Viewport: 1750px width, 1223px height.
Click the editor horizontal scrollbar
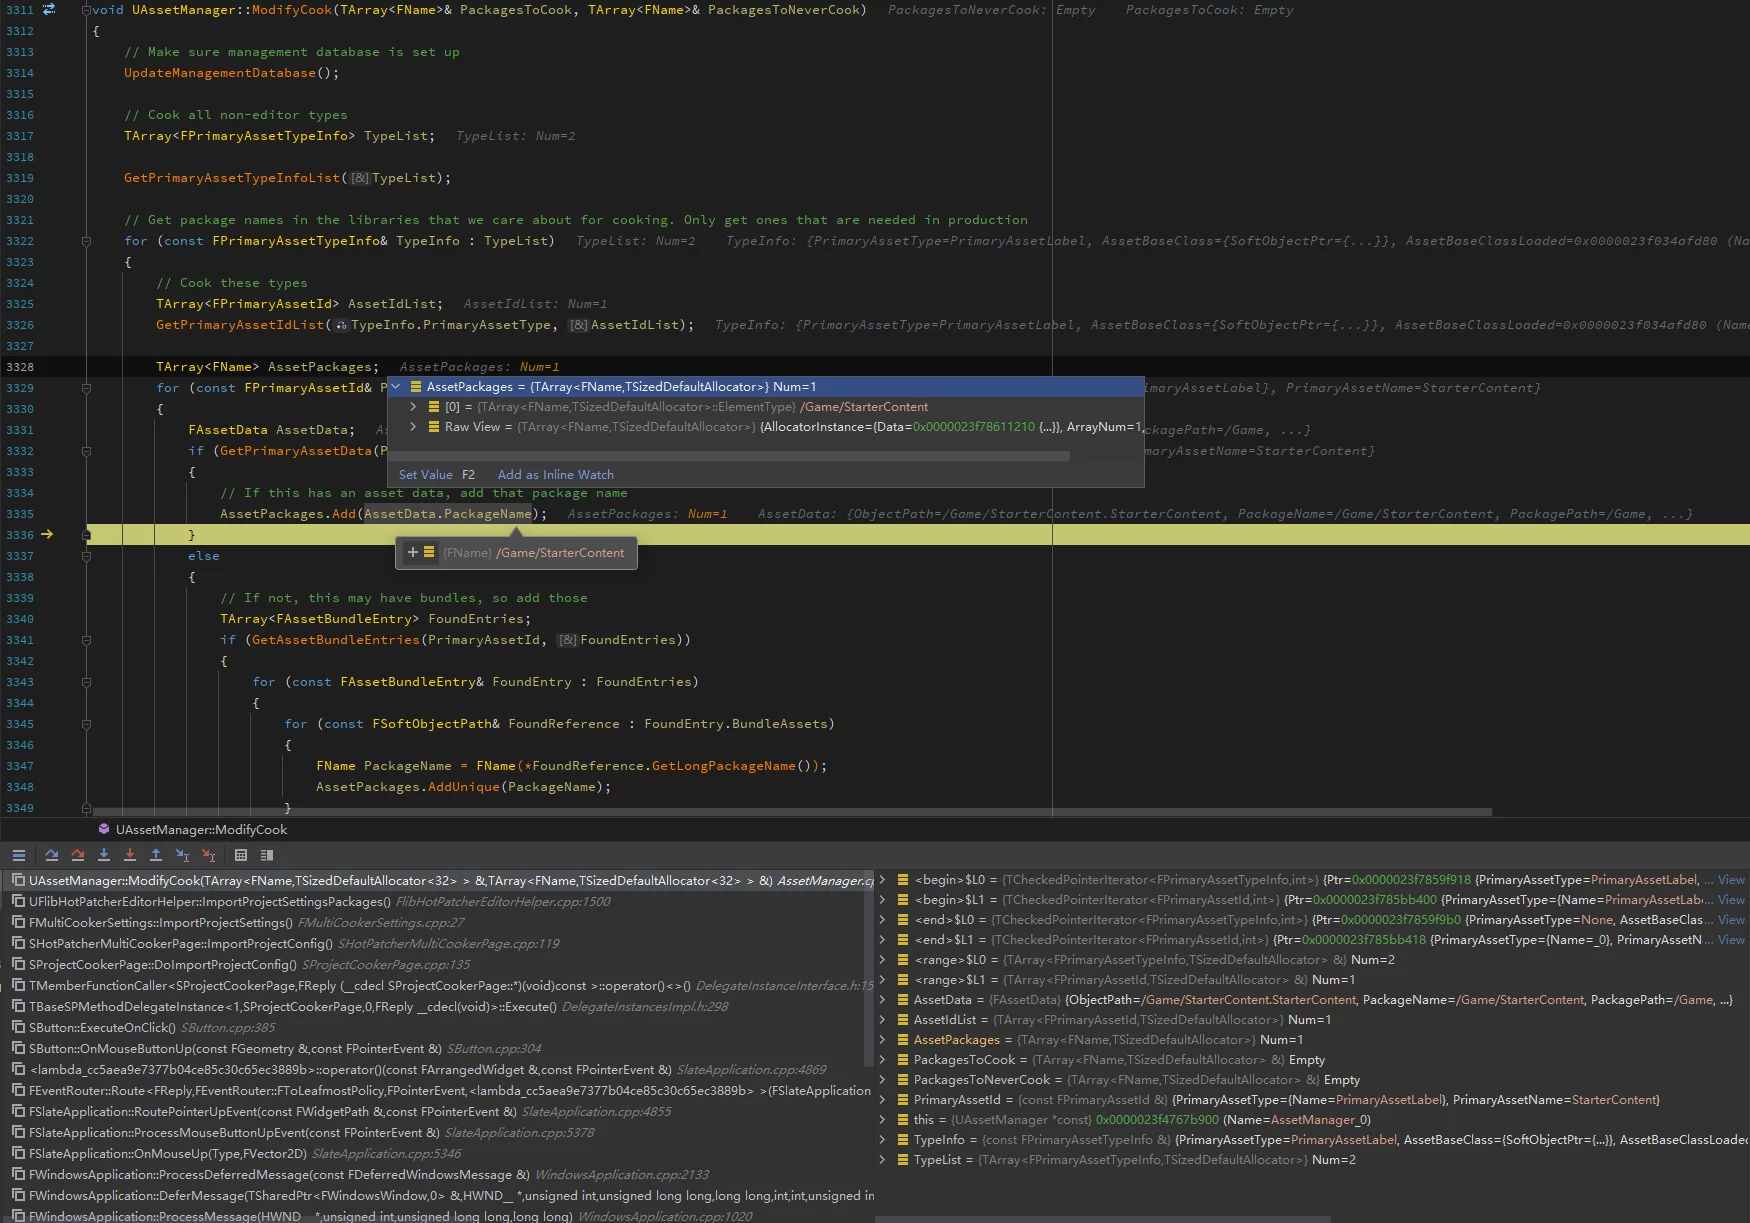tap(790, 812)
